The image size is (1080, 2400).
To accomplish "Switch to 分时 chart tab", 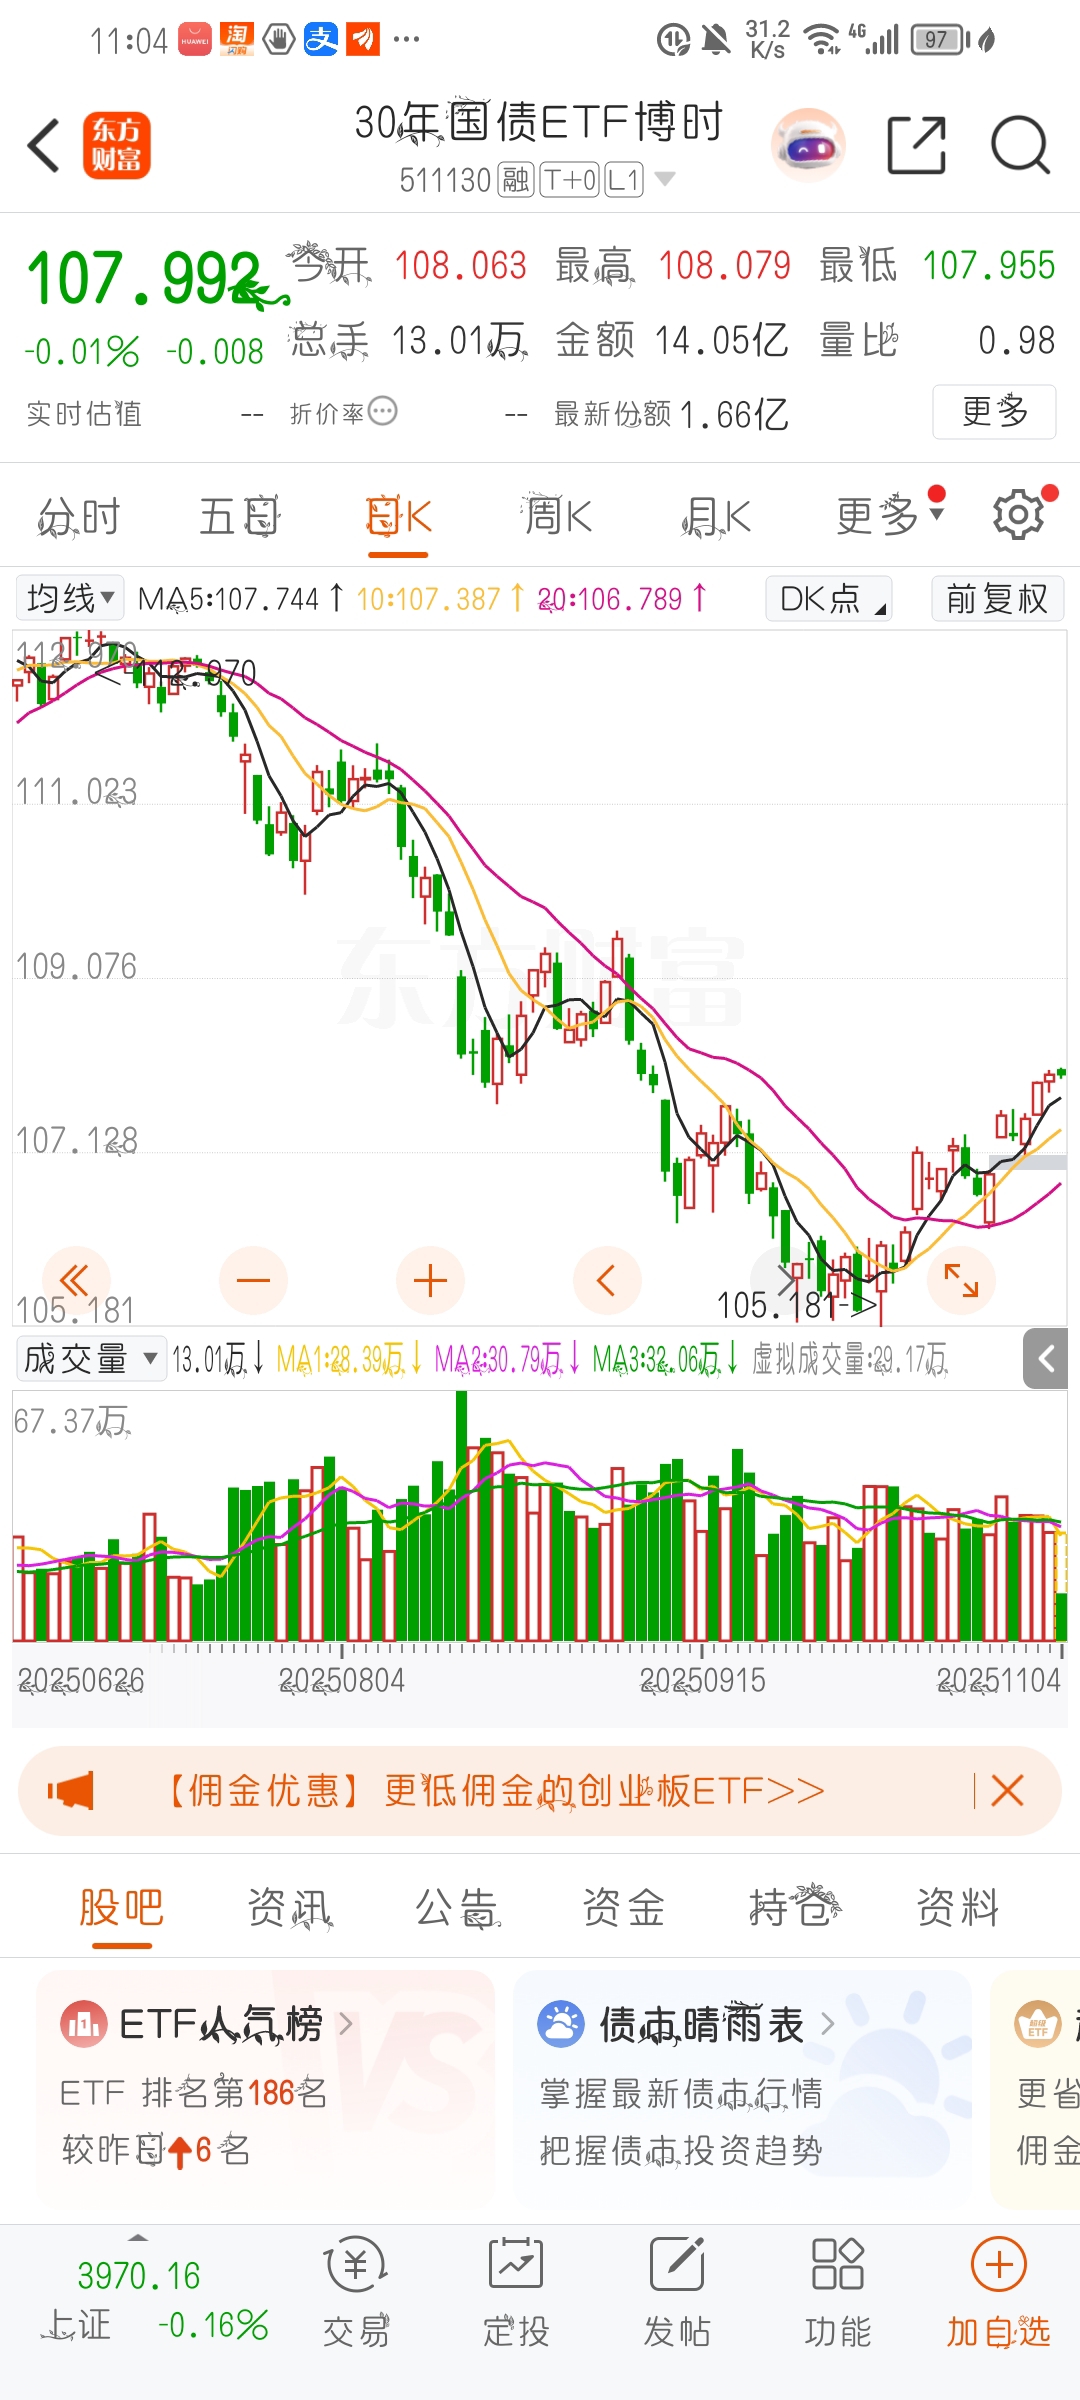I will [79, 517].
